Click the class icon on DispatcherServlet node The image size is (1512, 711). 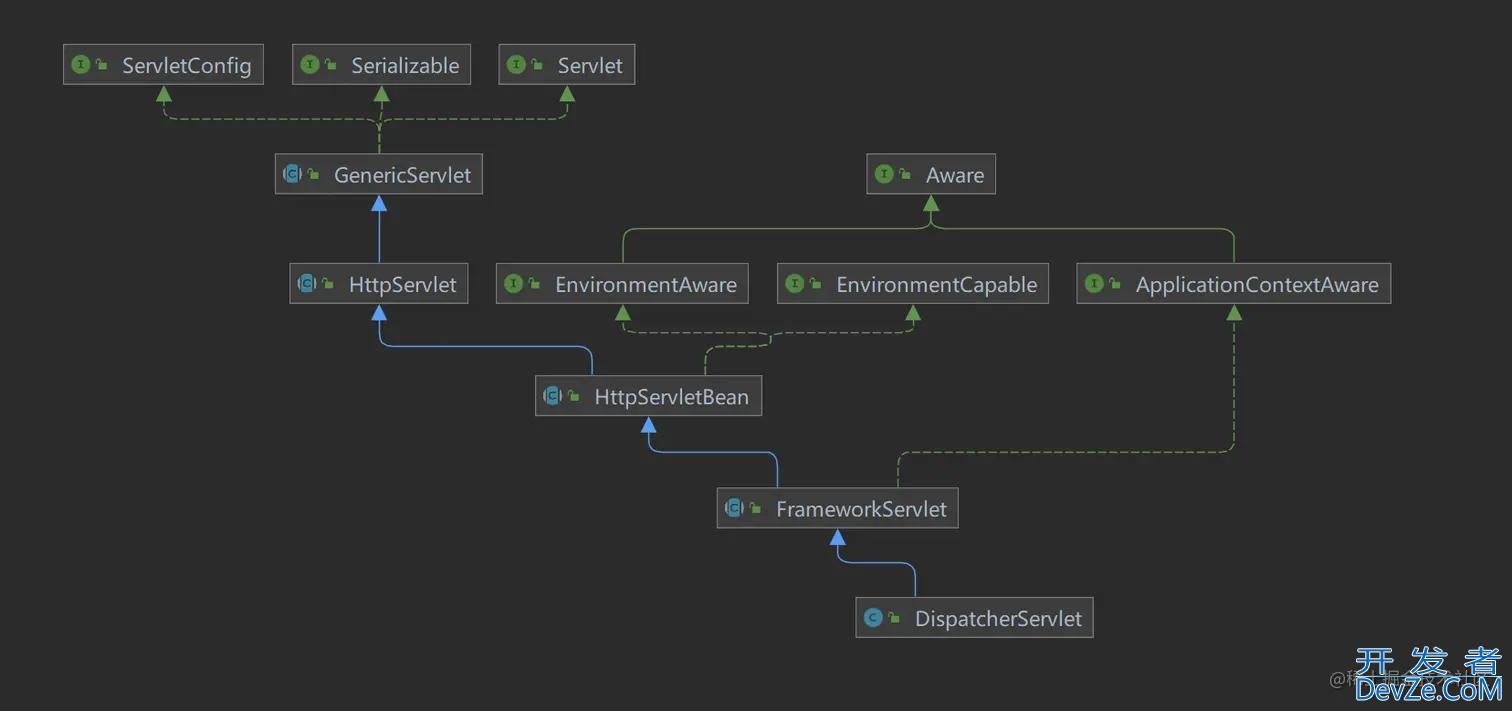click(873, 618)
